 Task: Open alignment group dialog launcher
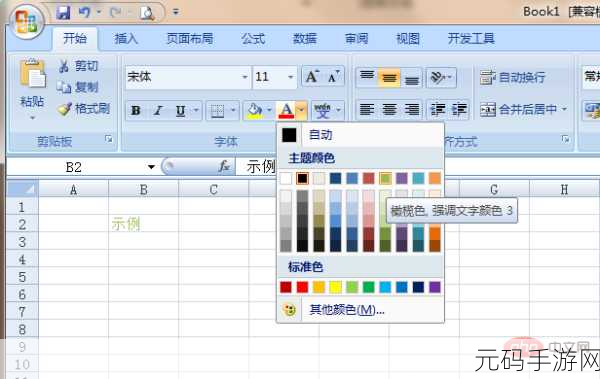pos(565,139)
